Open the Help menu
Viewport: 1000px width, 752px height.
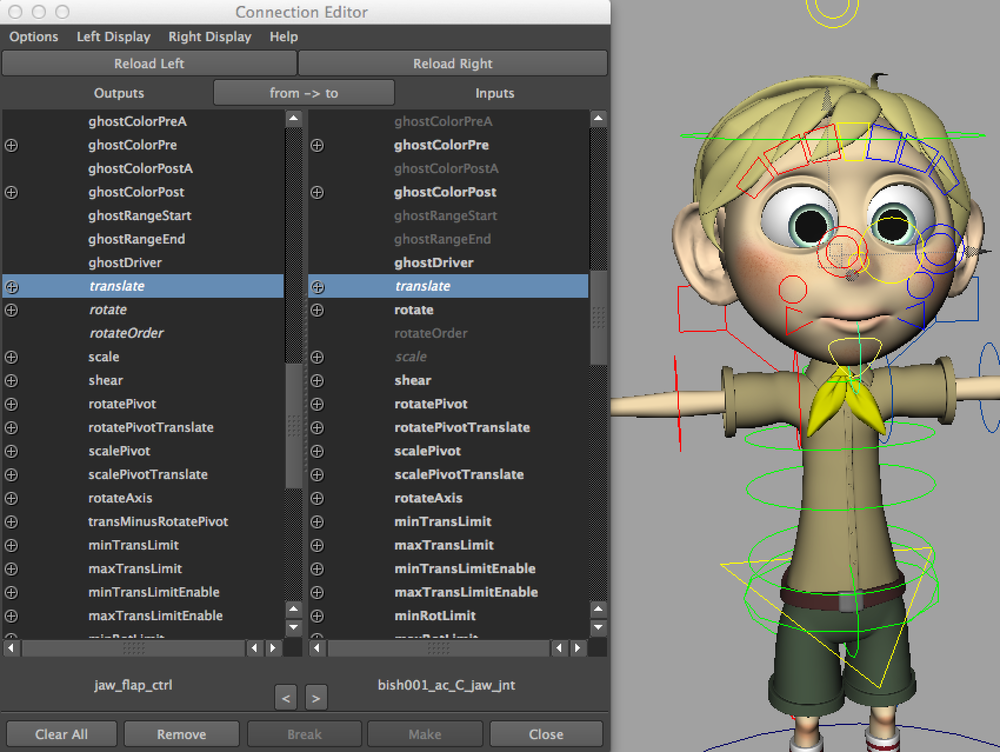[x=284, y=37]
